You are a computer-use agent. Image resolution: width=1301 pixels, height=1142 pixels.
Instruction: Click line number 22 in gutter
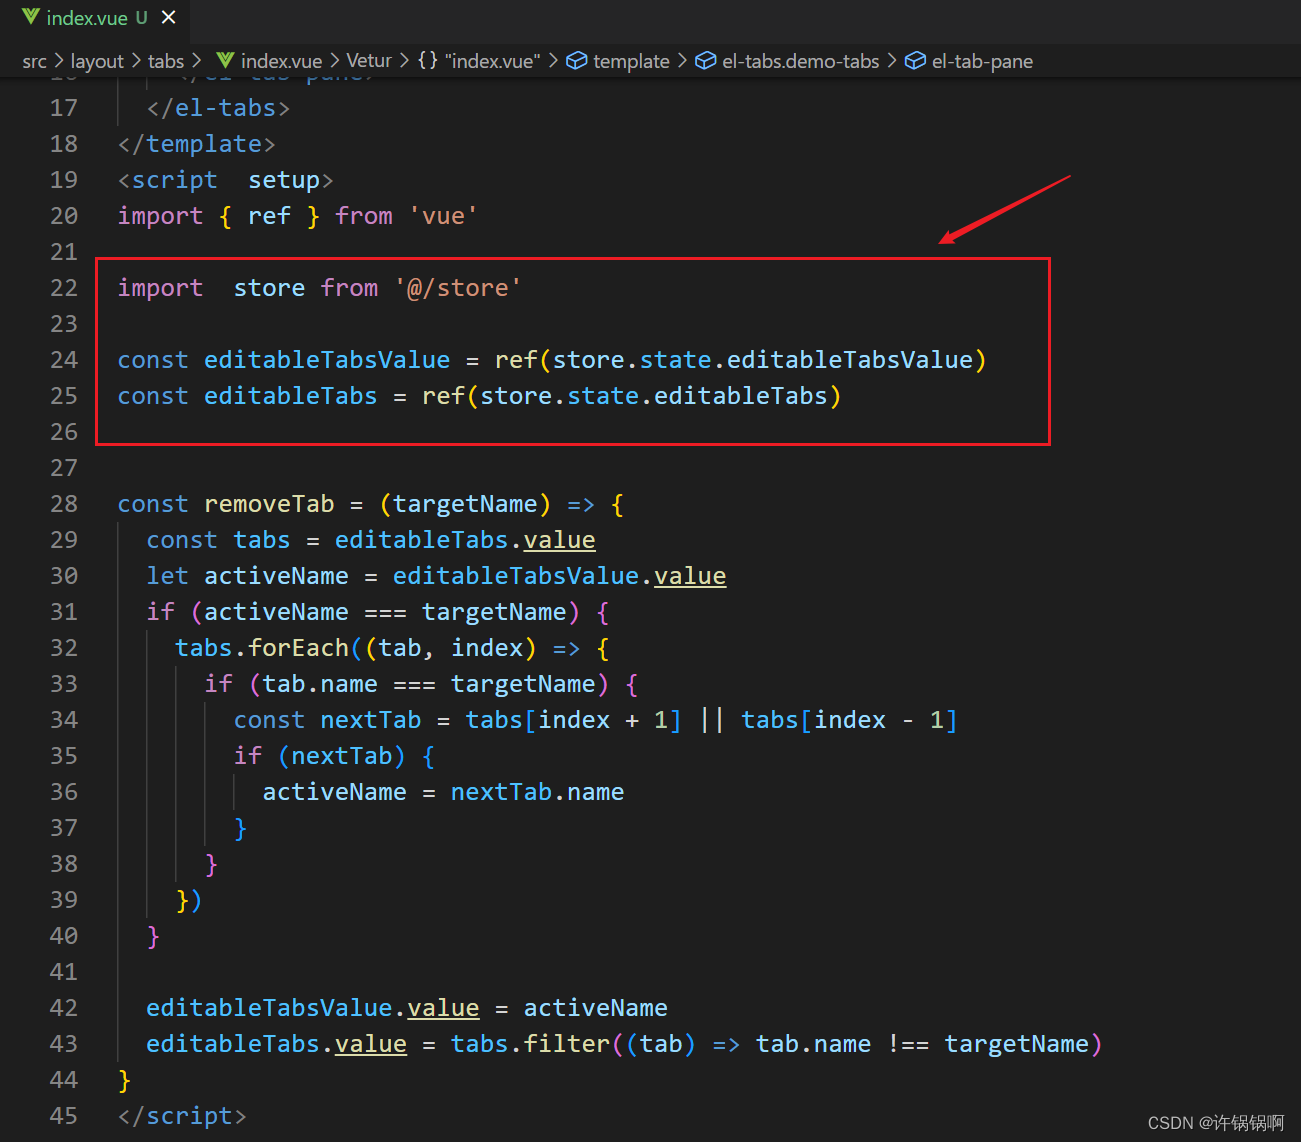point(64,288)
